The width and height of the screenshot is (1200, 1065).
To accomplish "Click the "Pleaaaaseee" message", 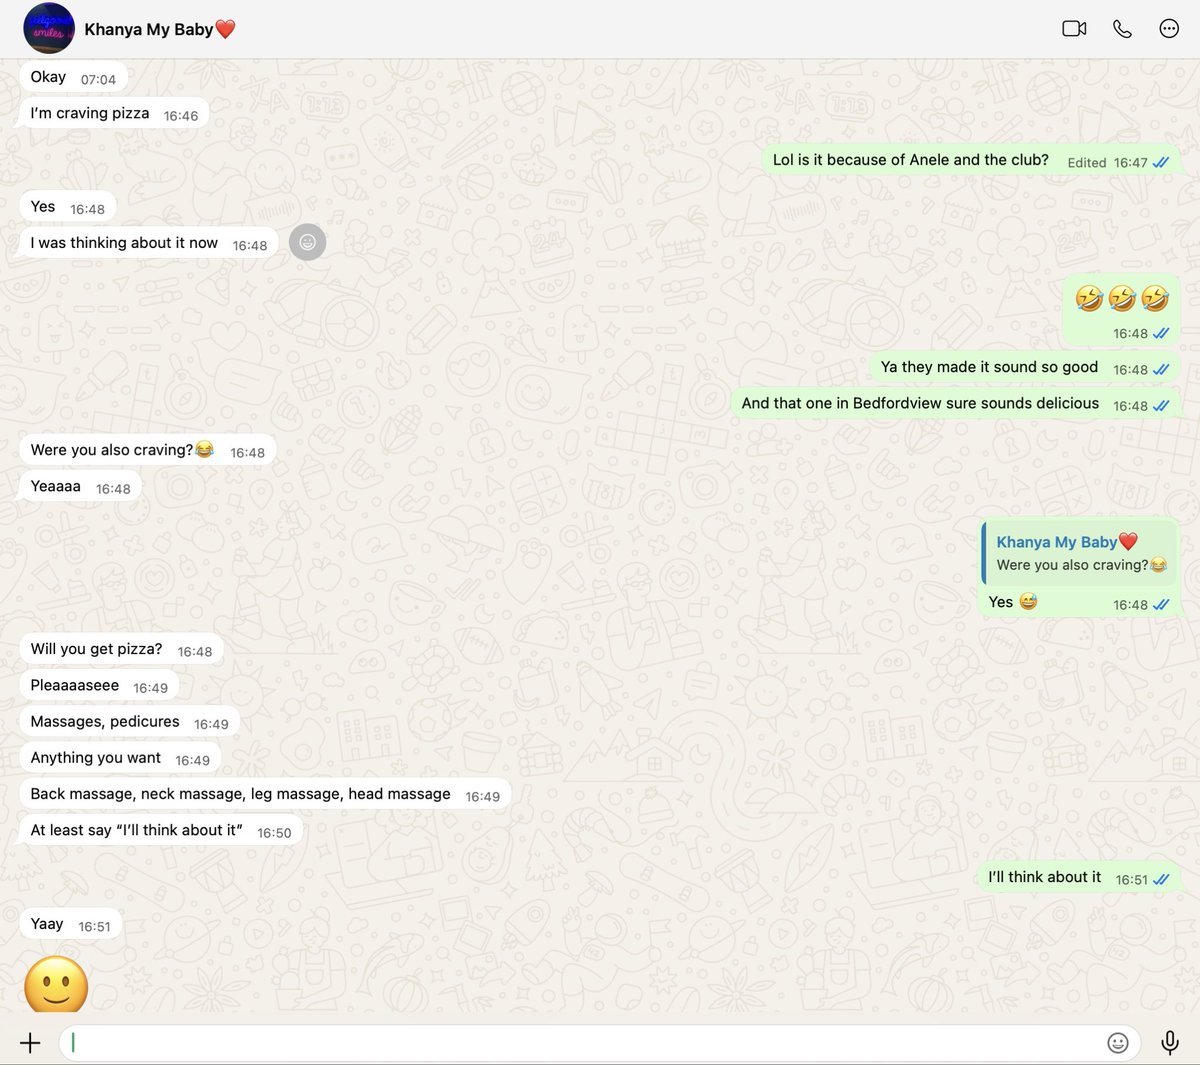I will [x=99, y=686].
